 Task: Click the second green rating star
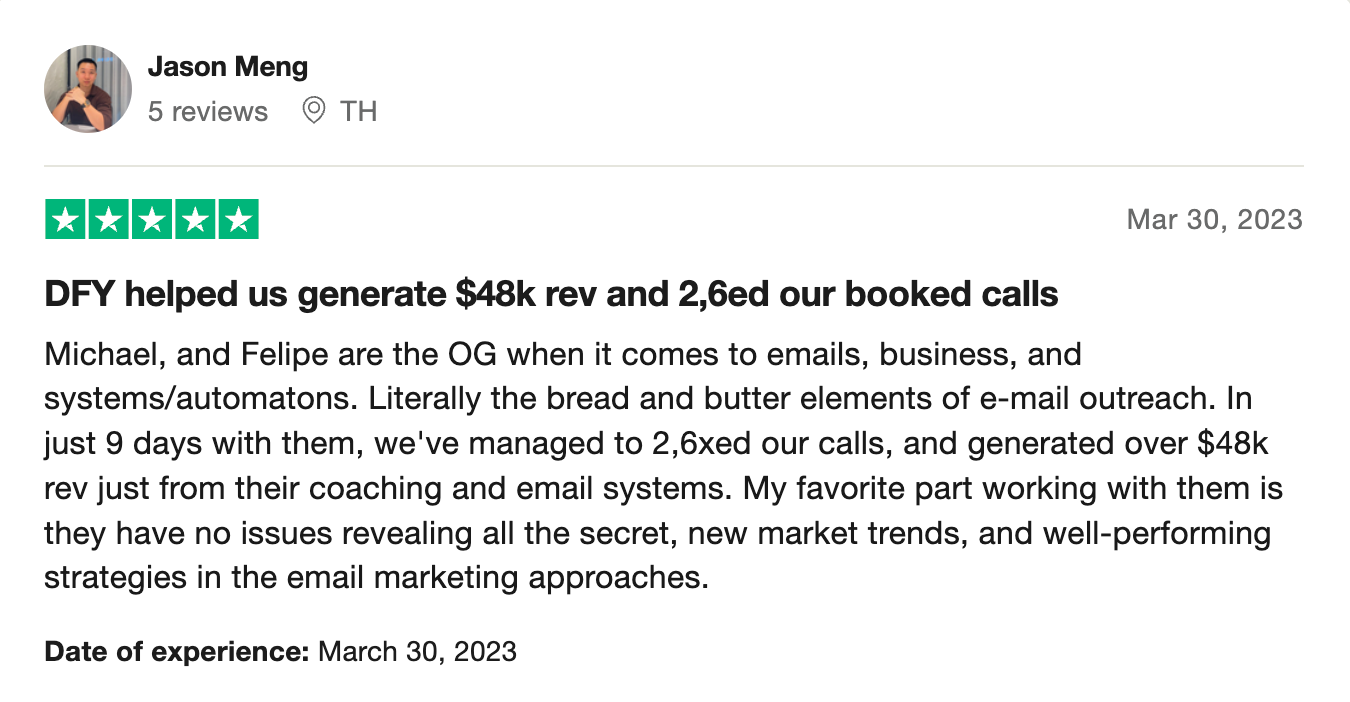click(109, 220)
